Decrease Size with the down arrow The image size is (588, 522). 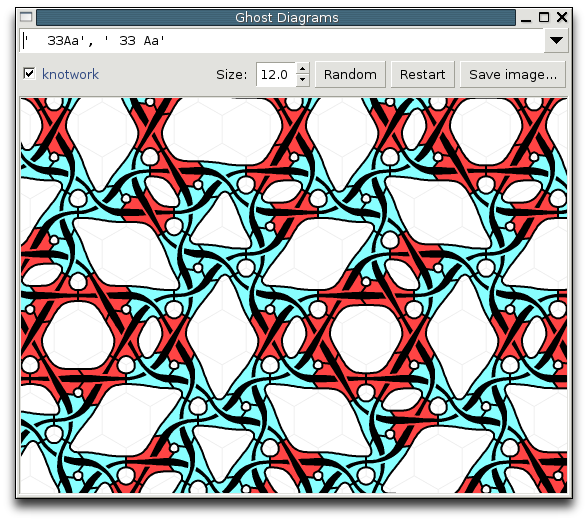(302, 80)
